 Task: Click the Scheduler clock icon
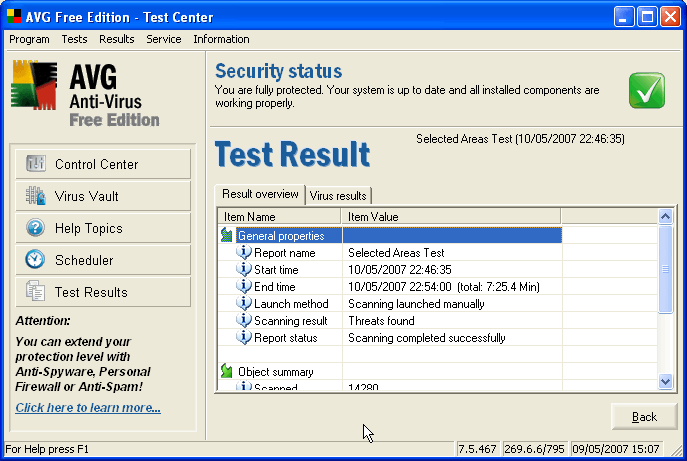click(x=35, y=259)
